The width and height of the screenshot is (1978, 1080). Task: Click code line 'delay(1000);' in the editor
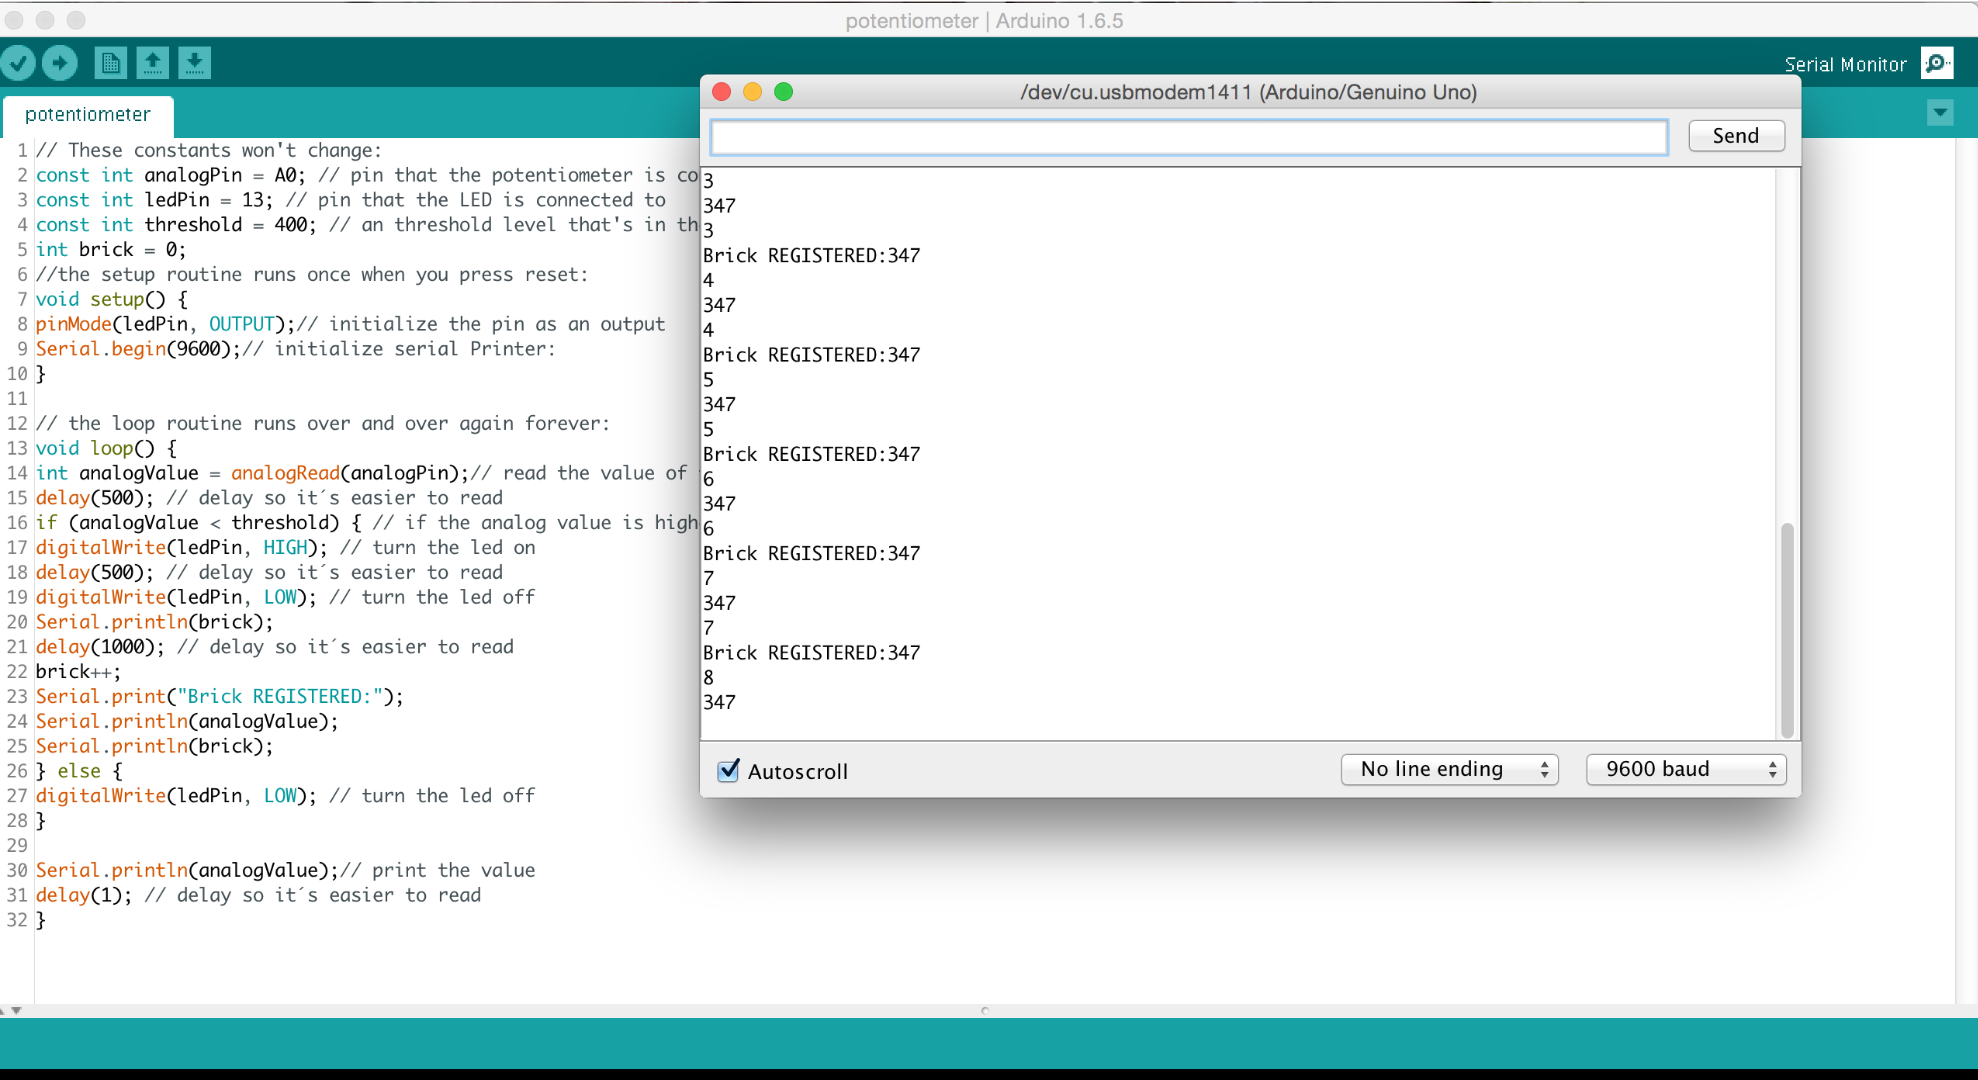pyautogui.click(x=100, y=647)
